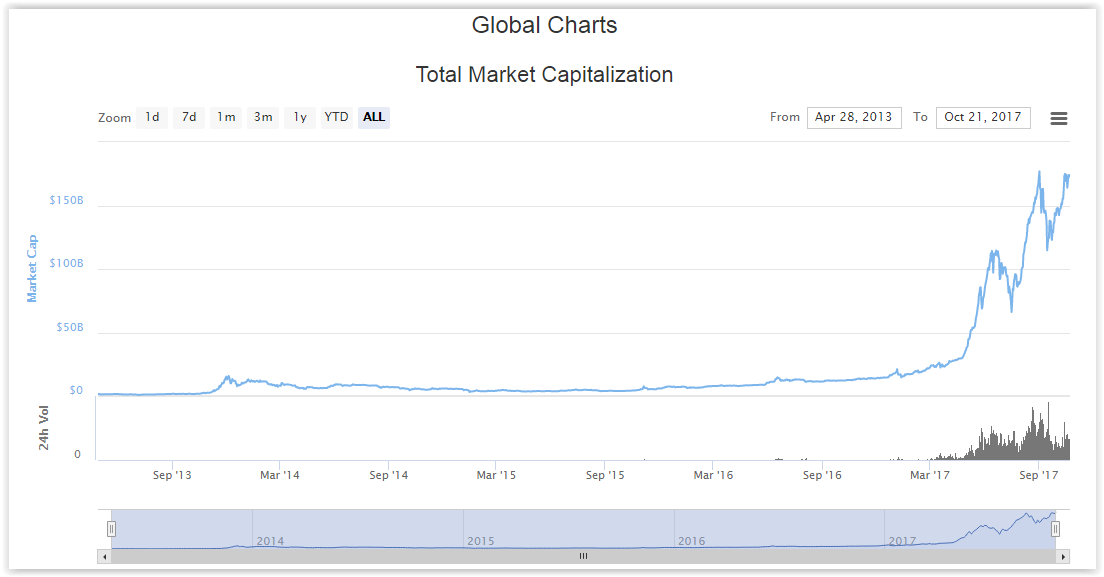Select the 1m zoom range
The width and height of the screenshot is (1104, 577).
(x=226, y=117)
